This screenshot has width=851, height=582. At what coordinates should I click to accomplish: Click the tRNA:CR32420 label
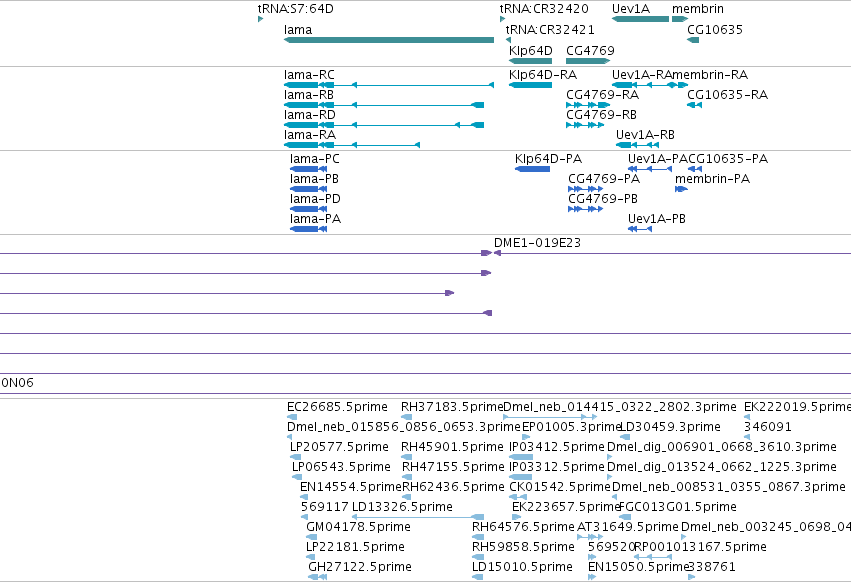(544, 9)
